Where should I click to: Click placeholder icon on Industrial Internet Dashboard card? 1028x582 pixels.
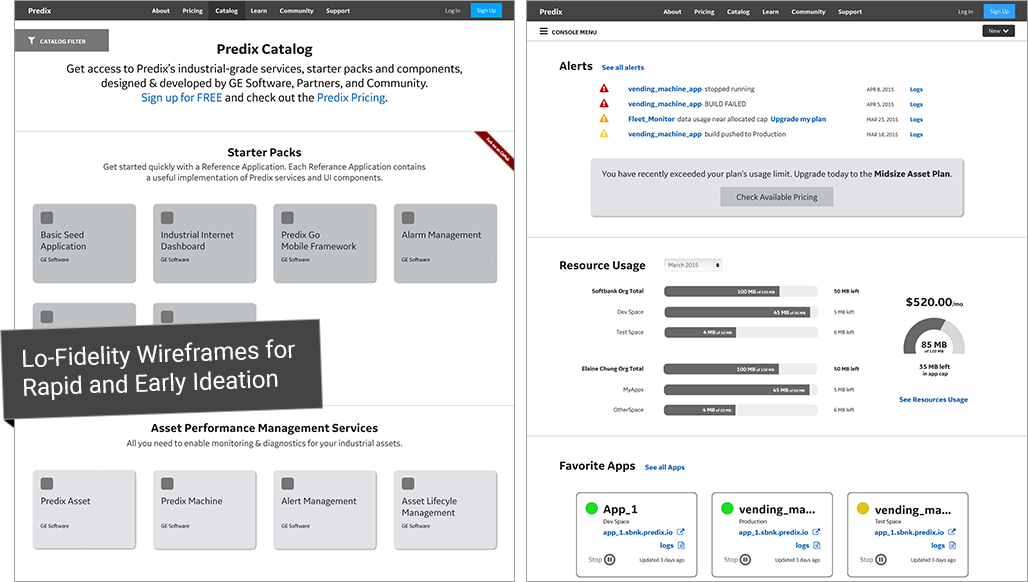coord(167,218)
